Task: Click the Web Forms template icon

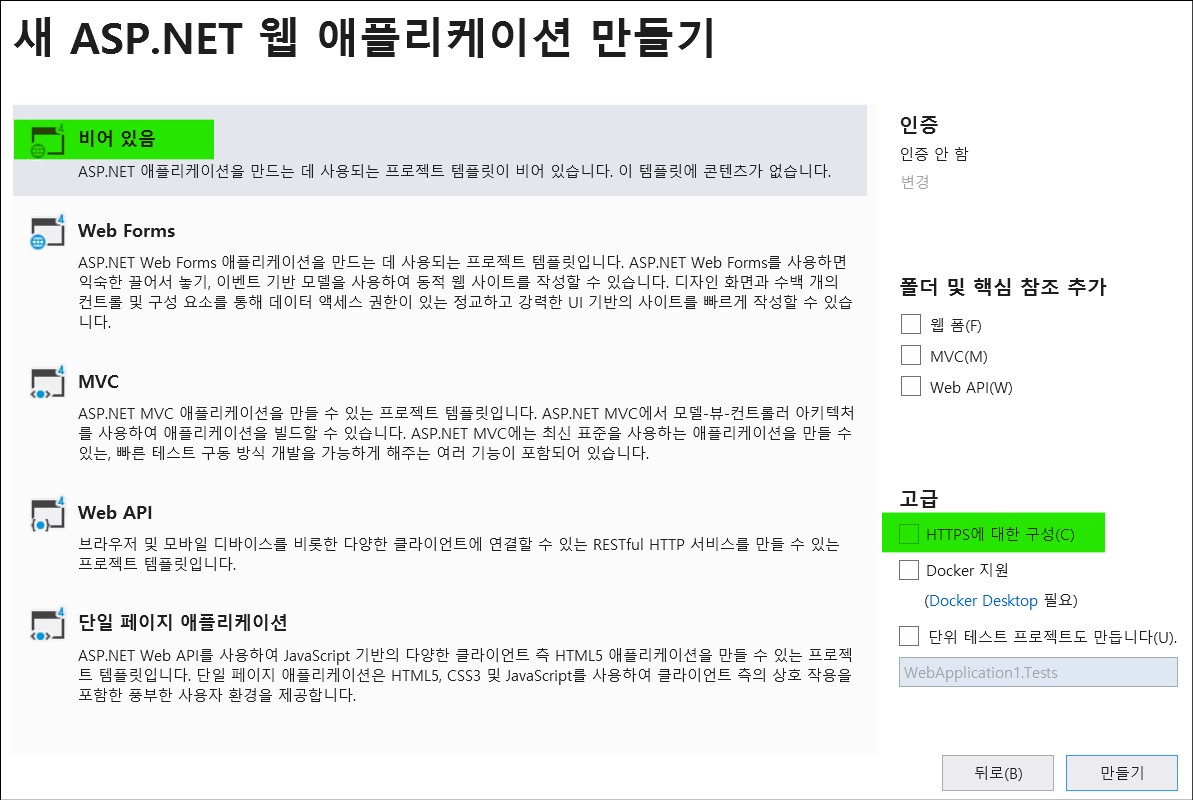Action: pyautogui.click(x=47, y=232)
